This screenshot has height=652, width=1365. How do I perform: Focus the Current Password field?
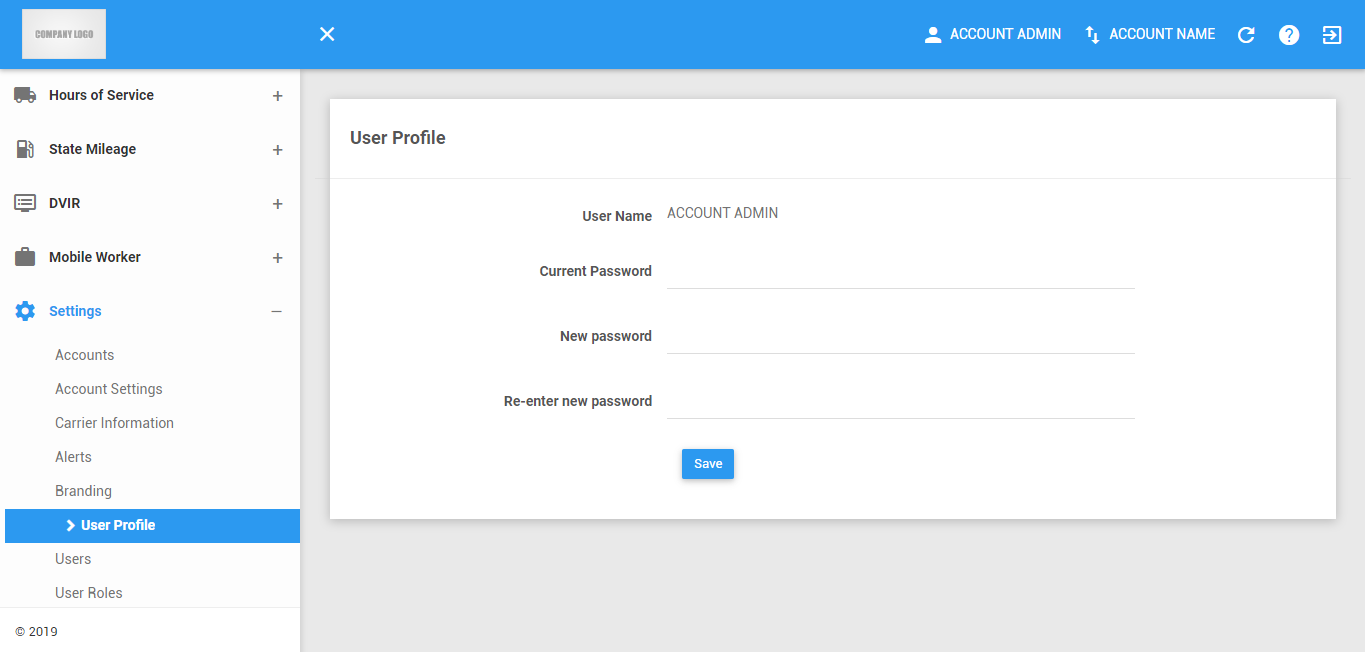pyautogui.click(x=900, y=271)
